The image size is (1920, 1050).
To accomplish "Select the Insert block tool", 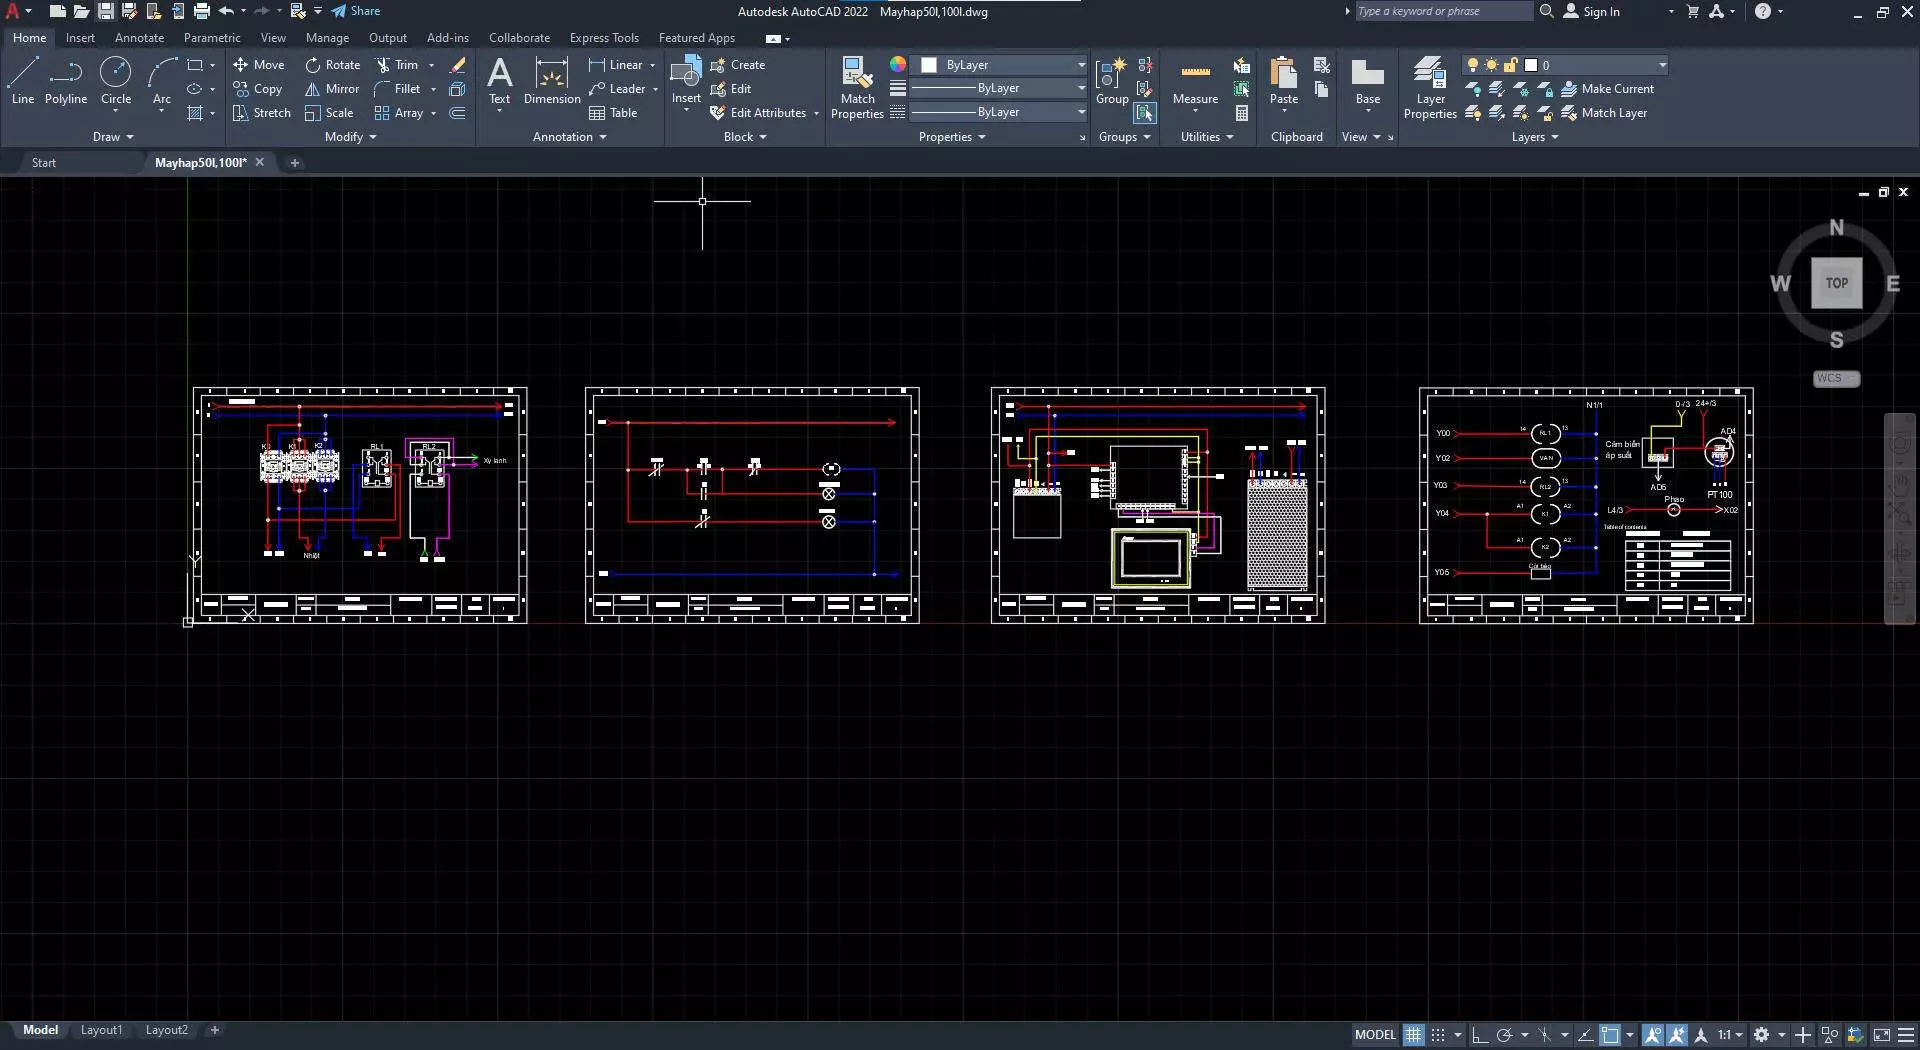I will point(686,82).
